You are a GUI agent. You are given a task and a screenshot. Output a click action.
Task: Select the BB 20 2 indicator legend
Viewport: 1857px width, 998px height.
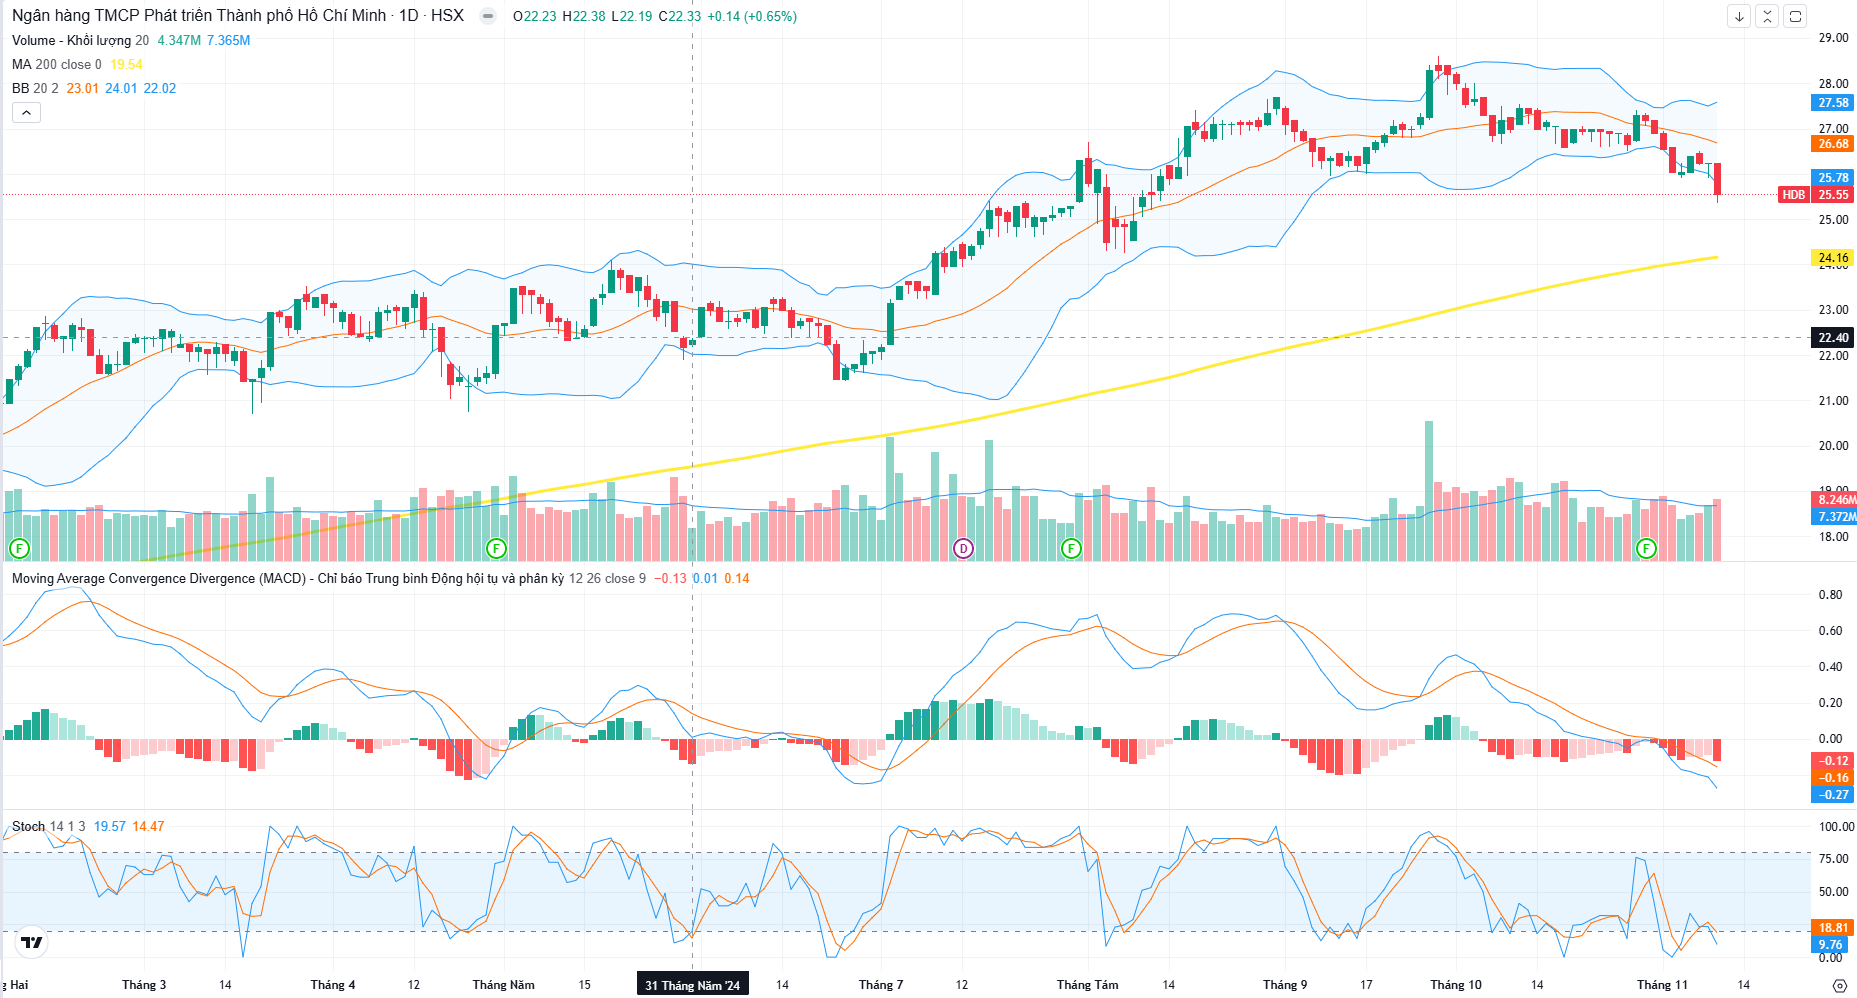click(x=35, y=88)
